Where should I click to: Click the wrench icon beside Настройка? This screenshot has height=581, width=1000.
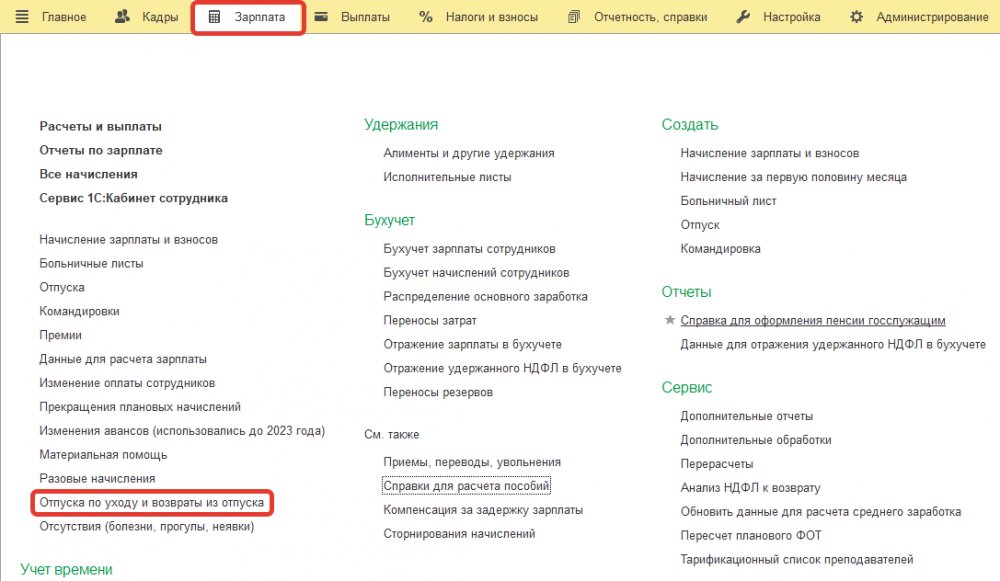coord(743,17)
